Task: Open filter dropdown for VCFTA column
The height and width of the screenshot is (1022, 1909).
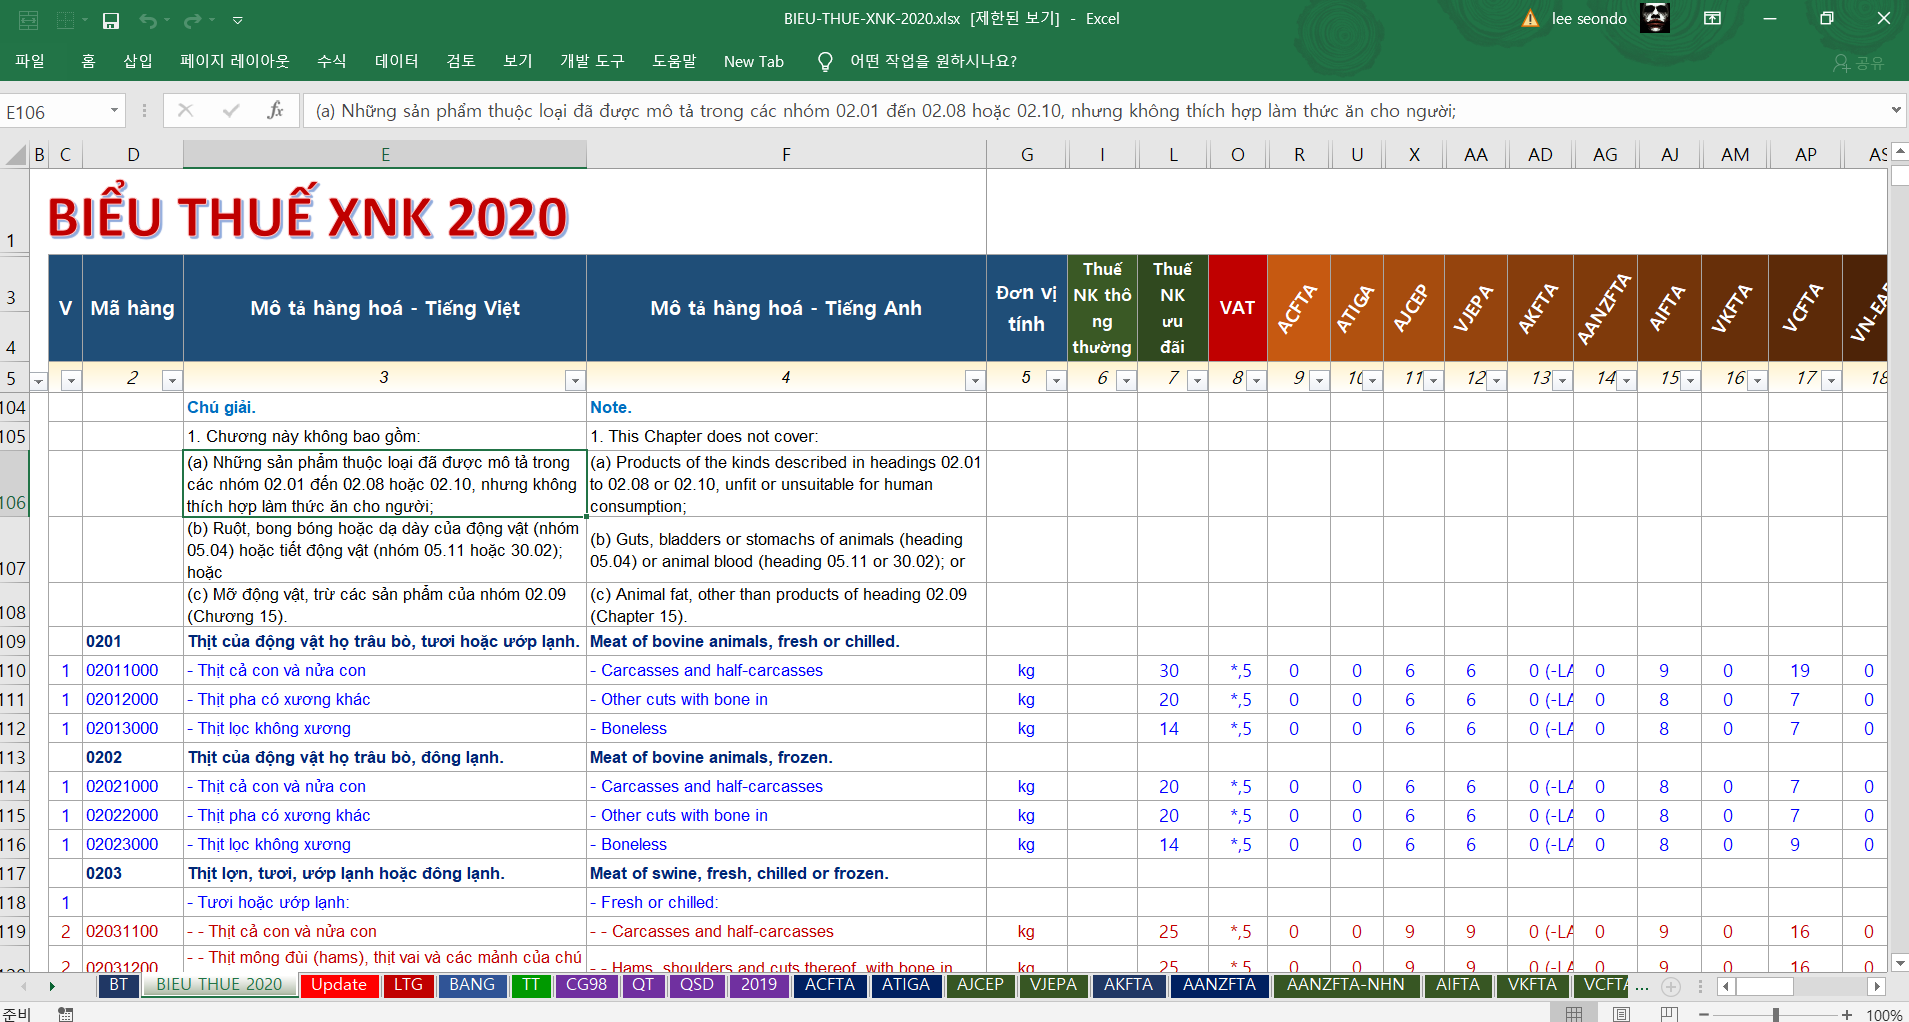Action: tap(1831, 380)
